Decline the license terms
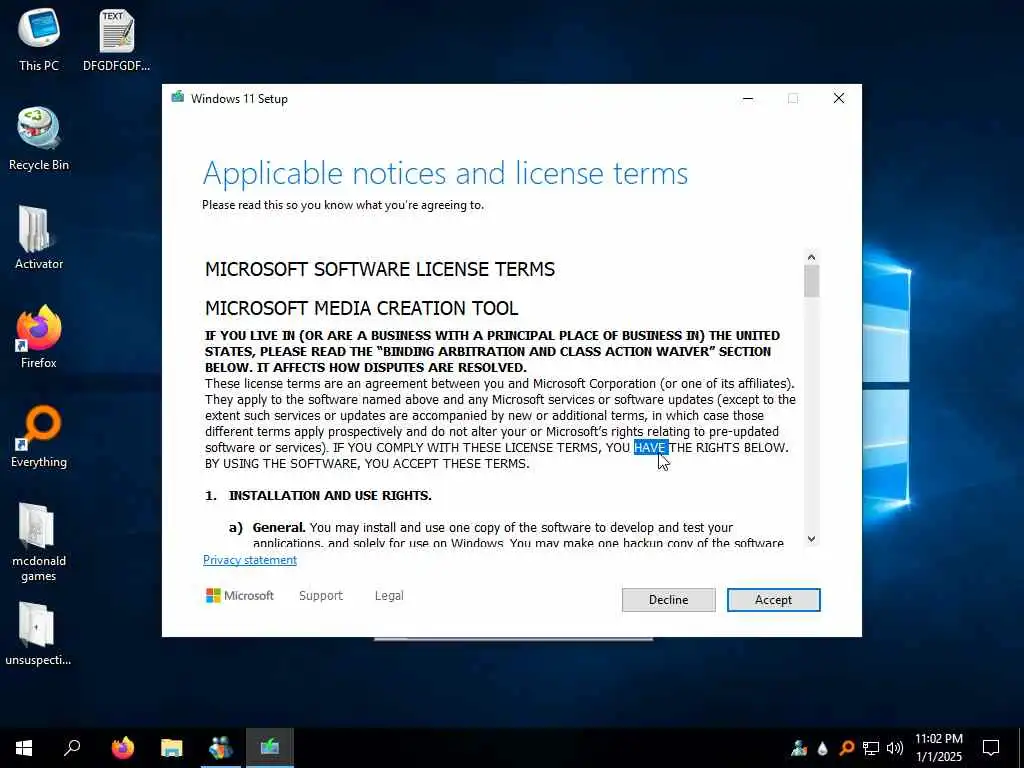Screen dimensions: 1024x768 coord(668,600)
